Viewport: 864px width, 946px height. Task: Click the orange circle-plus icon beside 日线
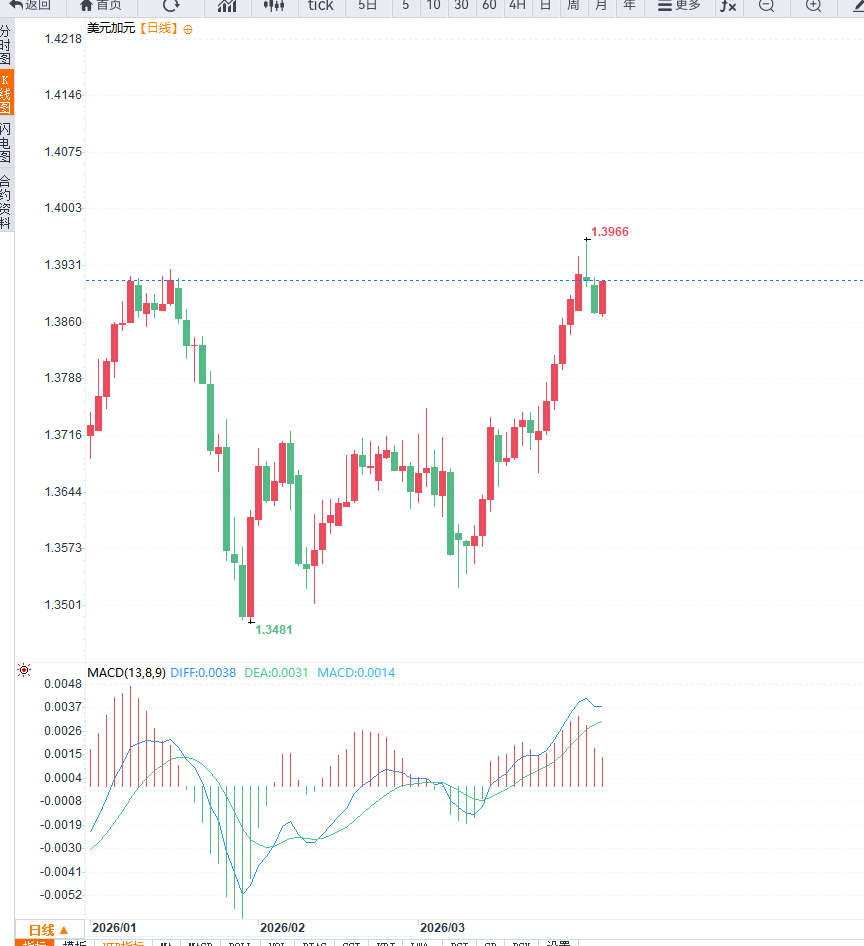[x=188, y=29]
